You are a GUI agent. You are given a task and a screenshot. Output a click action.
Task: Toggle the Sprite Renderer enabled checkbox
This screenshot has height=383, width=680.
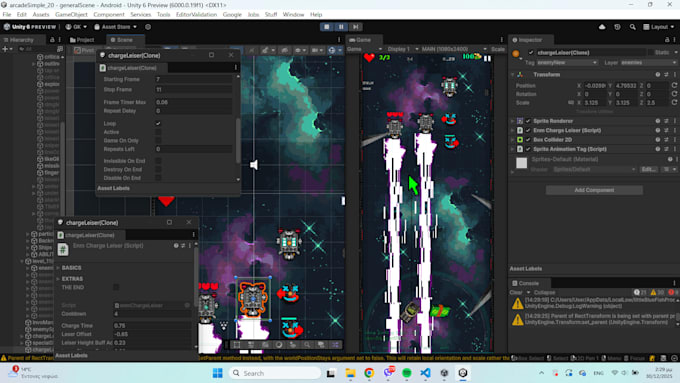tap(528, 121)
